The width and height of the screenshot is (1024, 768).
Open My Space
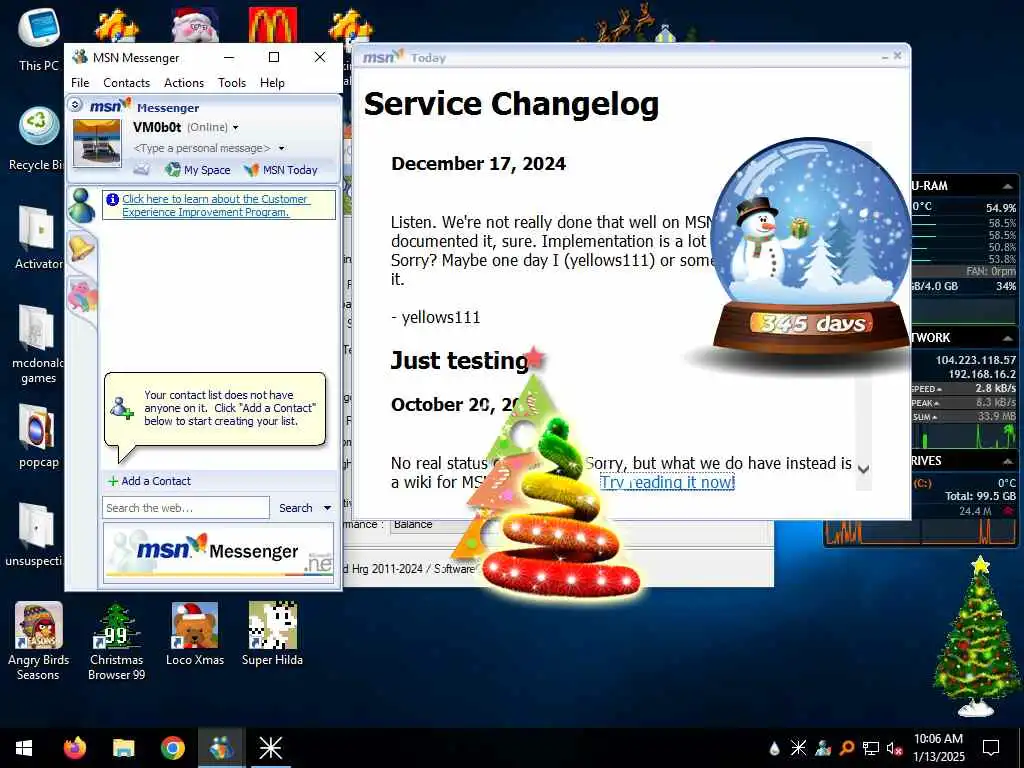coord(199,170)
